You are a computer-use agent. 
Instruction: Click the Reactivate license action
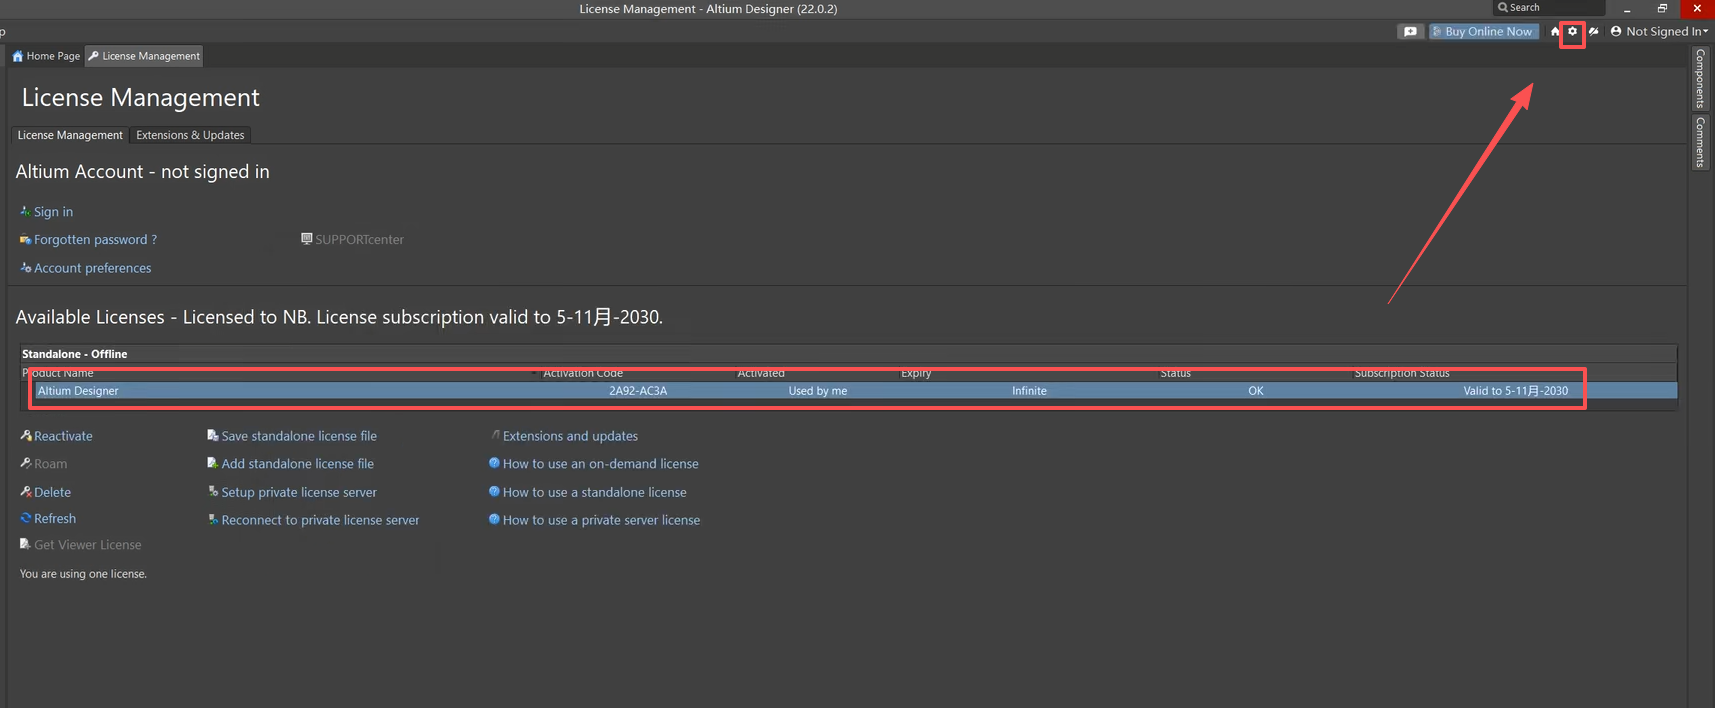tap(62, 436)
